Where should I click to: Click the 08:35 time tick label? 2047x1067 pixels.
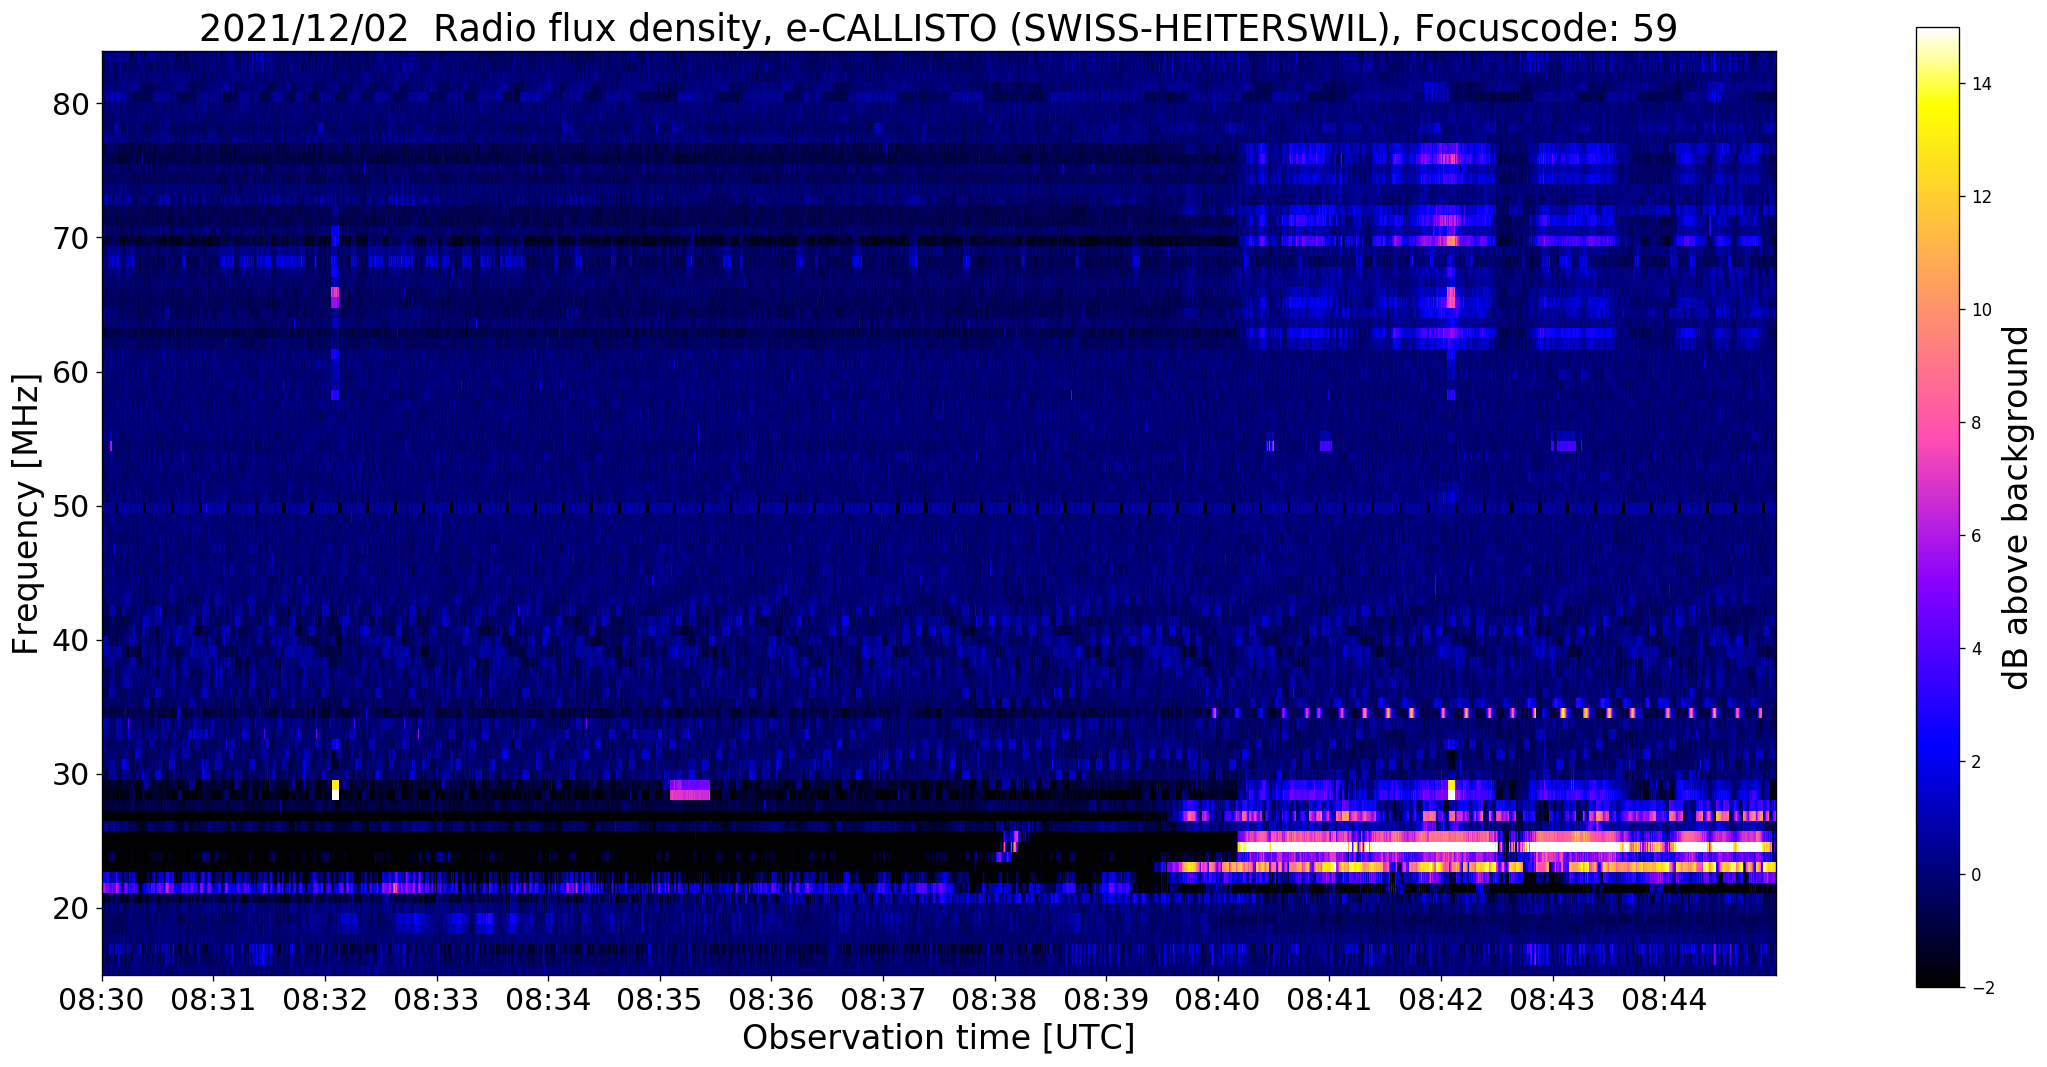660,999
